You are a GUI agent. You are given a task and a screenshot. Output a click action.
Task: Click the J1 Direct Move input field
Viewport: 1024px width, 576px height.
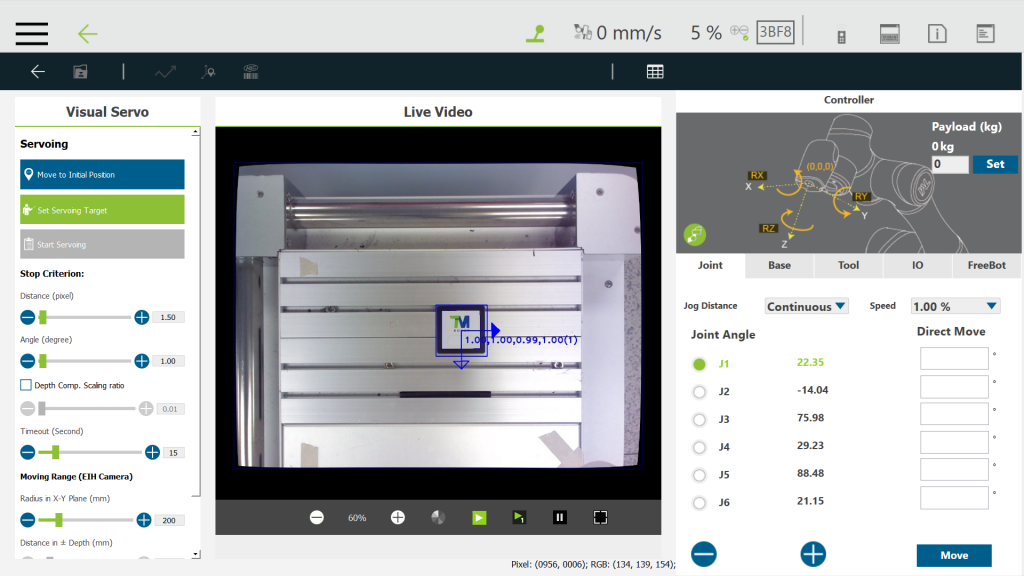click(x=953, y=359)
